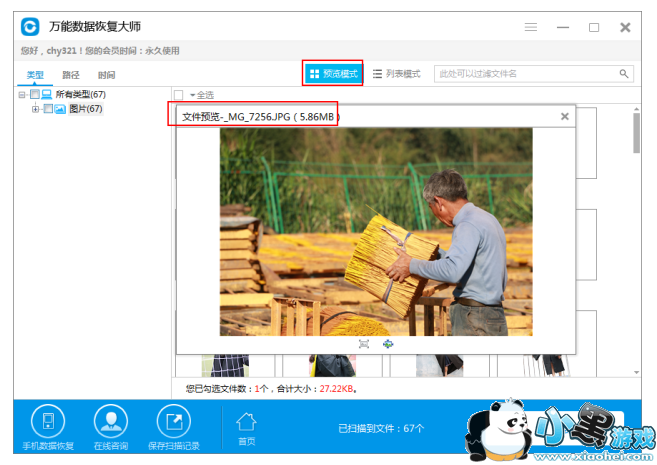This screenshot has height=465, width=657.
Task: Click the app logo icon
Action: tap(30, 27)
